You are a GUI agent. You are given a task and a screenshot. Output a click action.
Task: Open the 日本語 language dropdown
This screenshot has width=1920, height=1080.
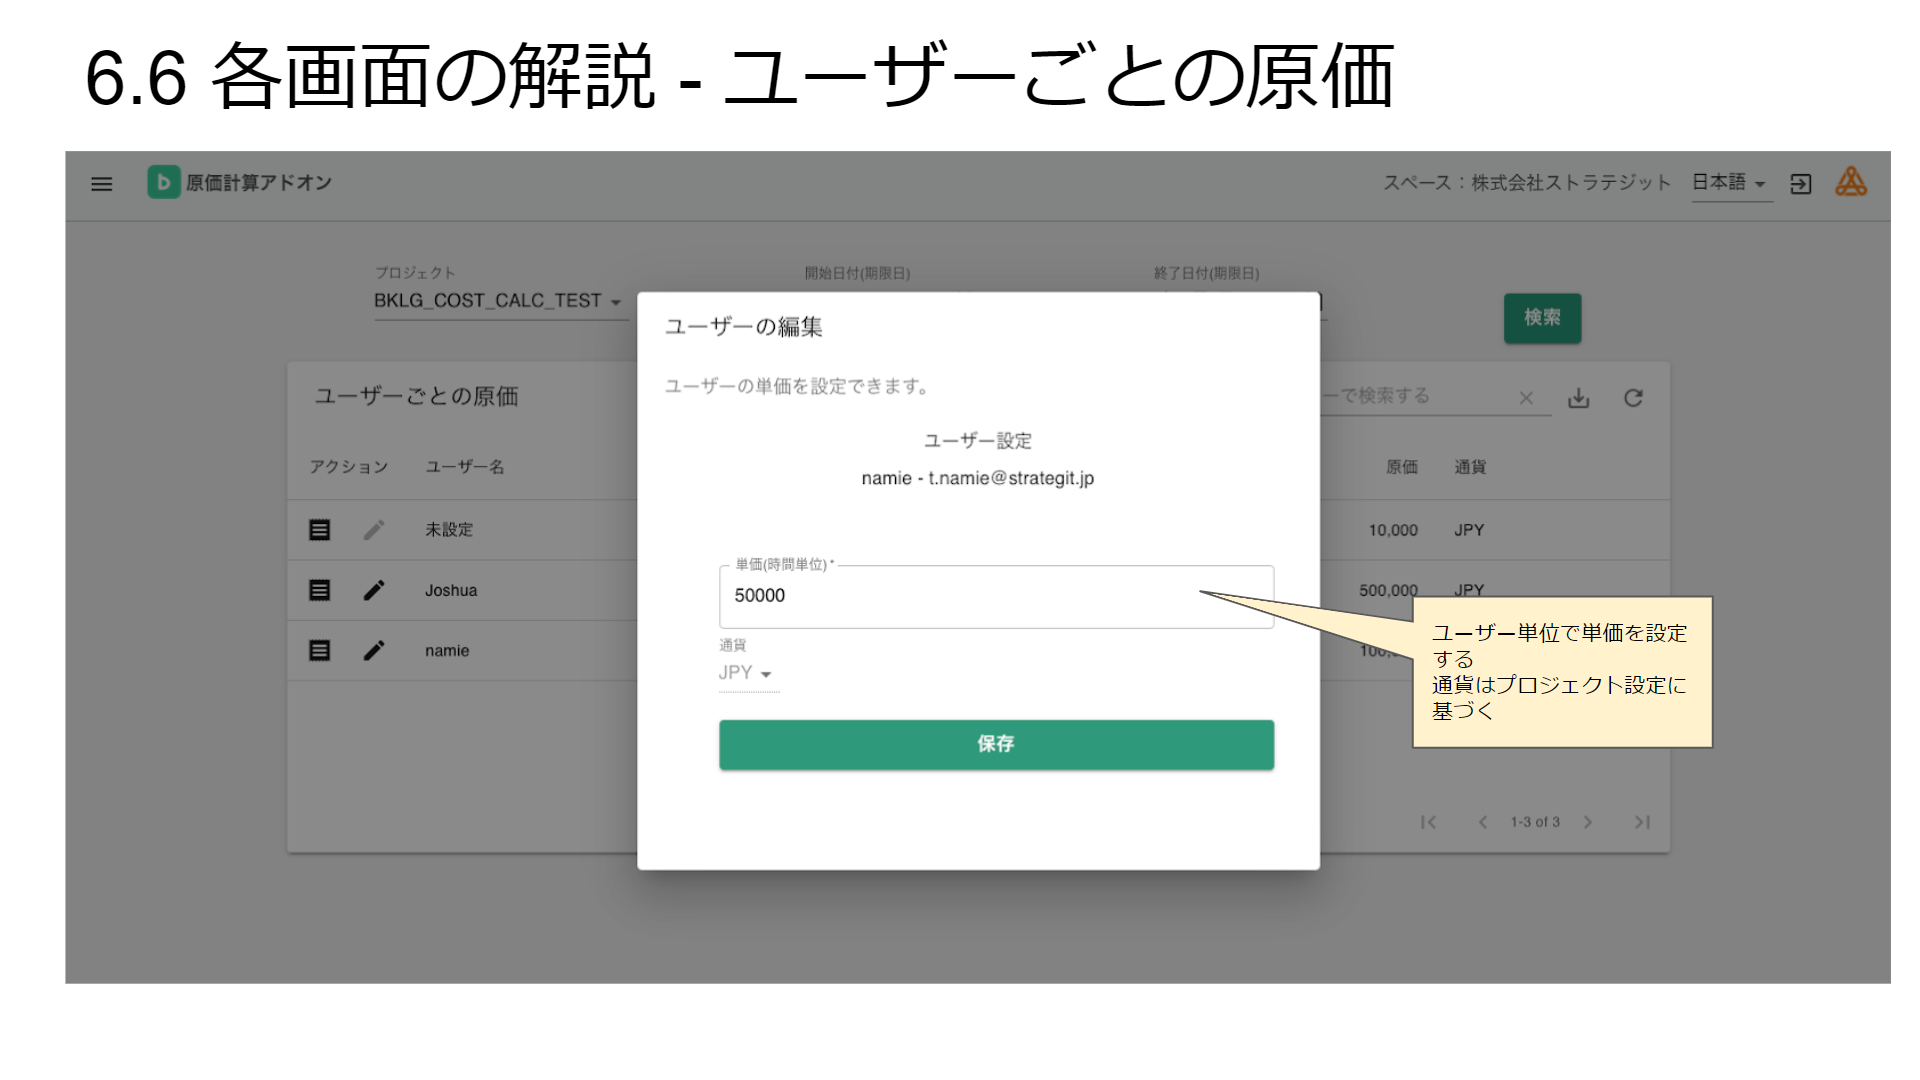(x=1731, y=183)
